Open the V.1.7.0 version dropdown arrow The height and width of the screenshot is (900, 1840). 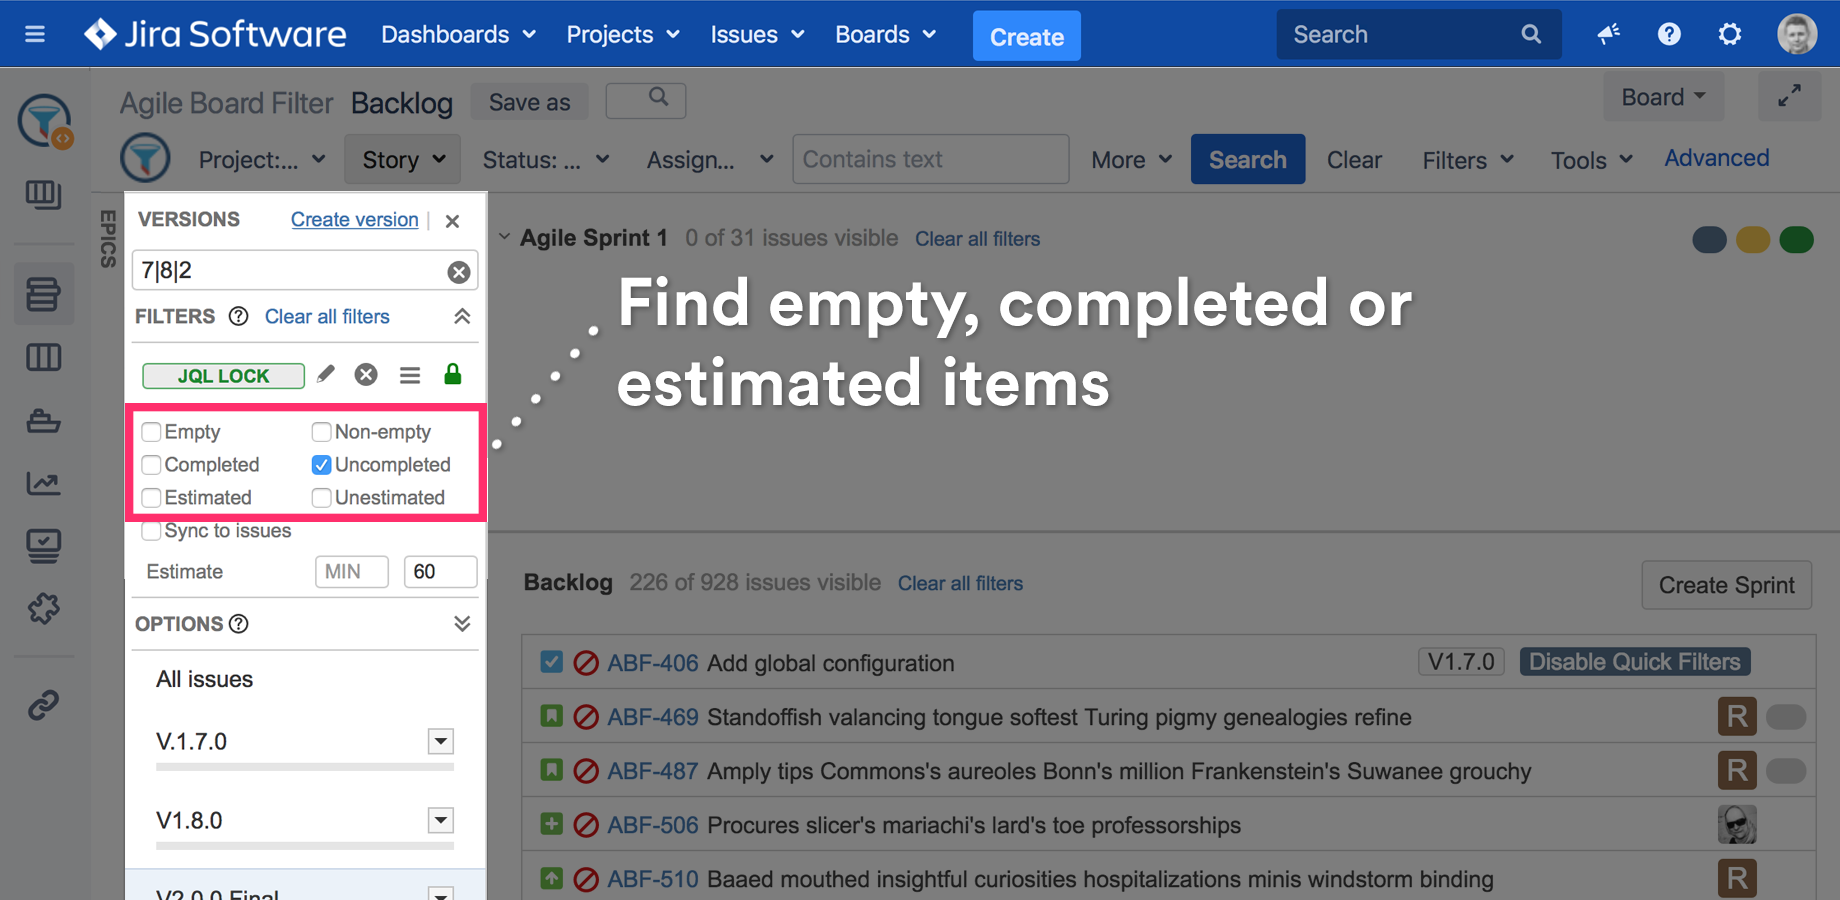click(440, 741)
